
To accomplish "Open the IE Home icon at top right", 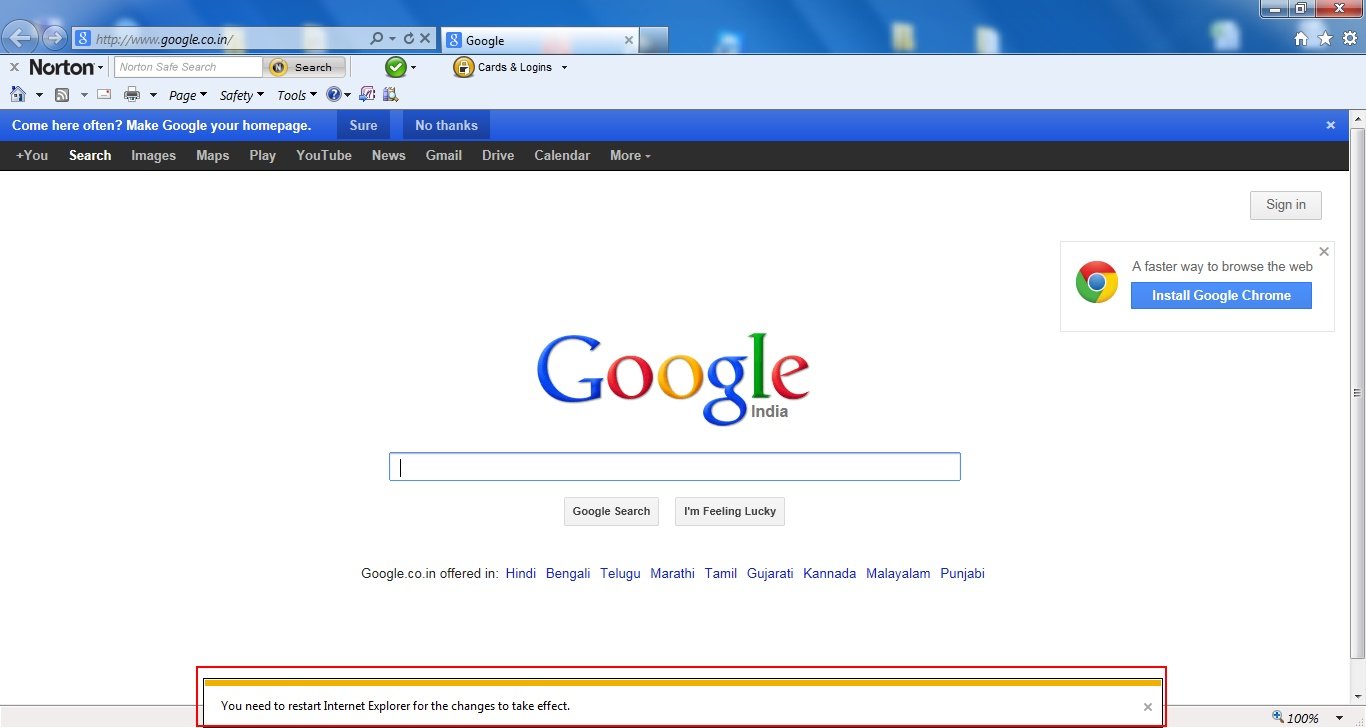I will coord(1301,38).
